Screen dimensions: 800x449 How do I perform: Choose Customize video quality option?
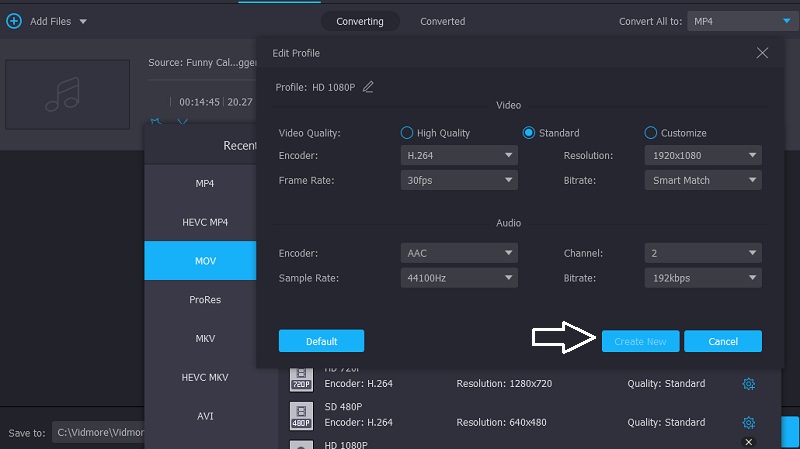click(x=651, y=133)
